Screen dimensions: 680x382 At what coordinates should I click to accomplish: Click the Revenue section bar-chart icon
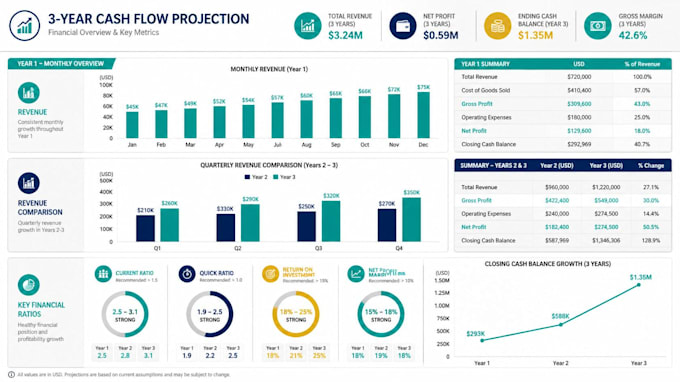[x=29, y=93]
